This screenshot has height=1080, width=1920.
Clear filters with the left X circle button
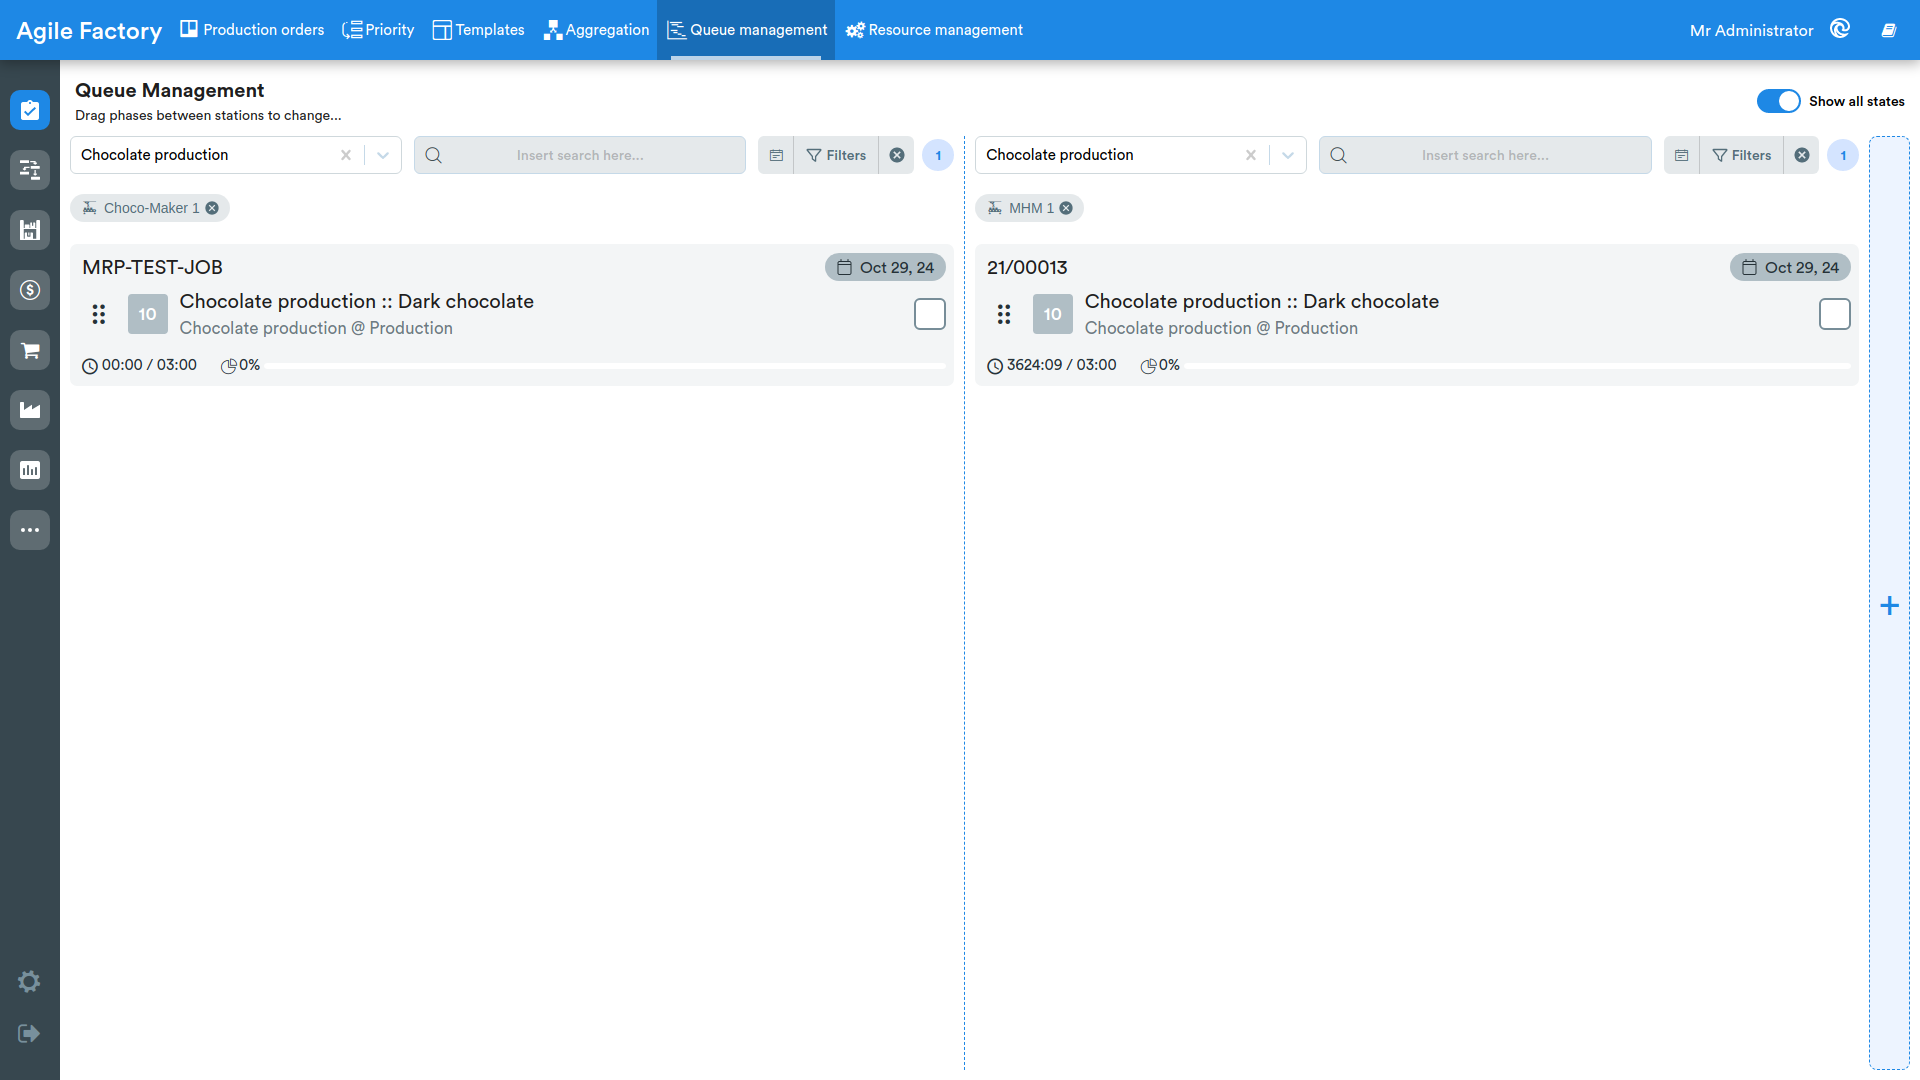pyautogui.click(x=897, y=155)
